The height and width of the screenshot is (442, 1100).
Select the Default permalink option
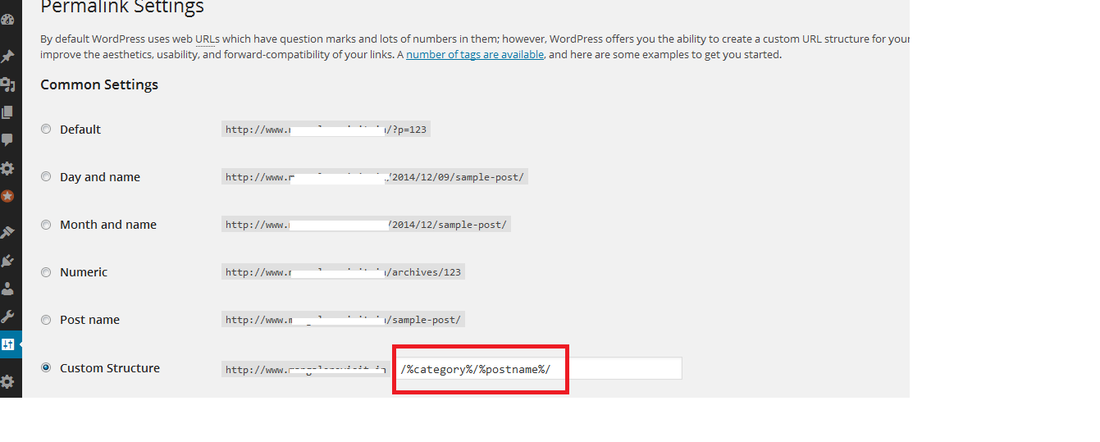tap(46, 129)
